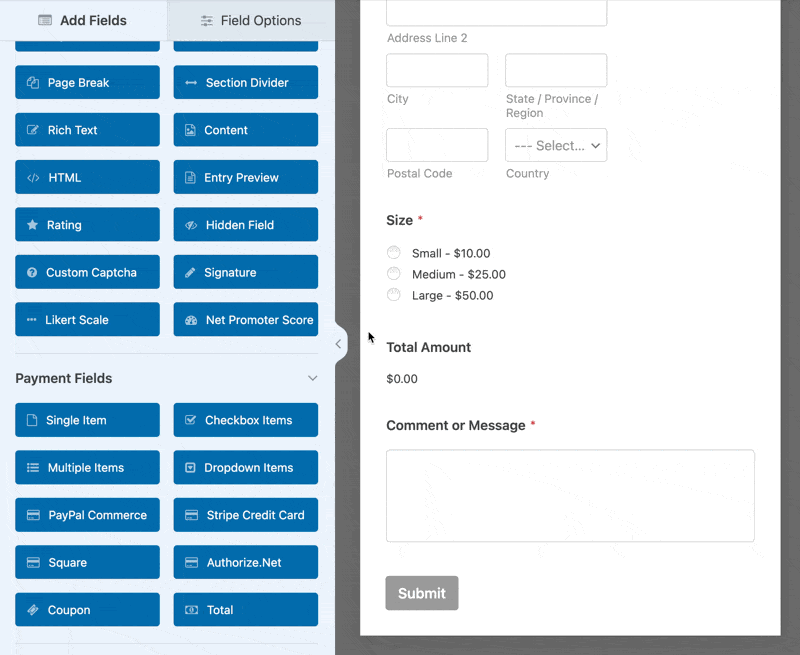Switch to the Field Options tab

tap(251, 20)
